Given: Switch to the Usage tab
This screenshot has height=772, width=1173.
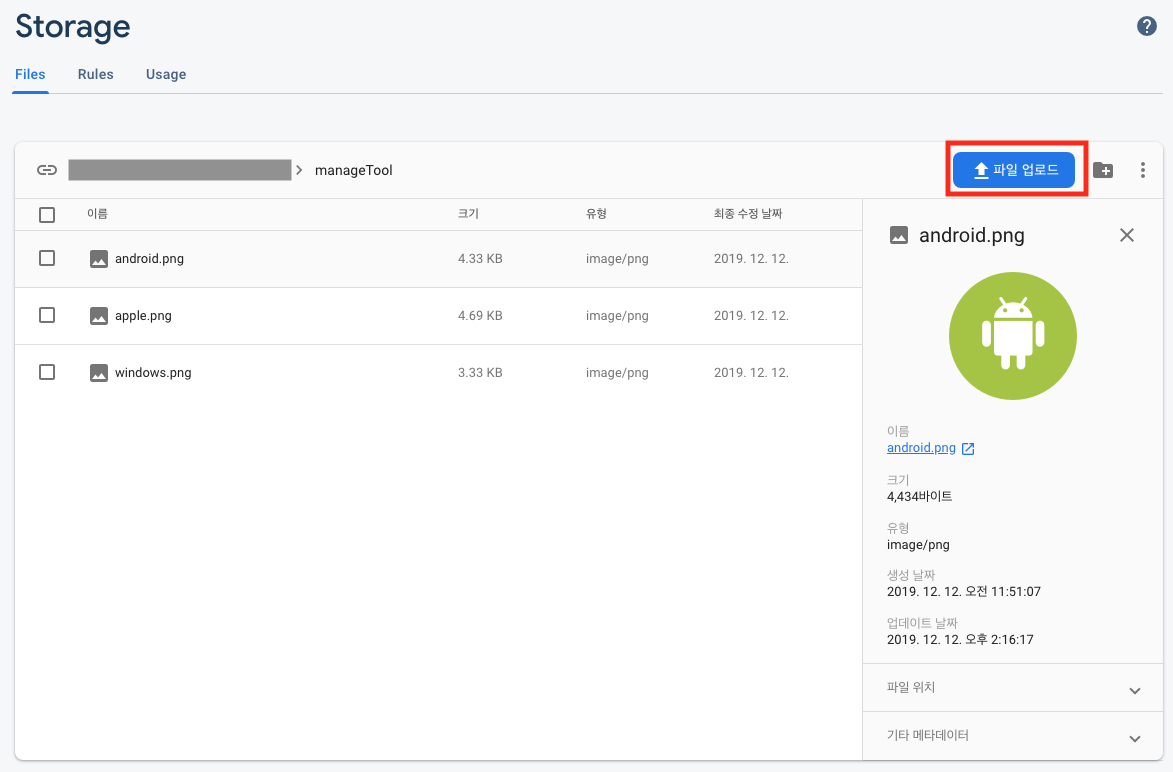Looking at the screenshot, I should (166, 74).
